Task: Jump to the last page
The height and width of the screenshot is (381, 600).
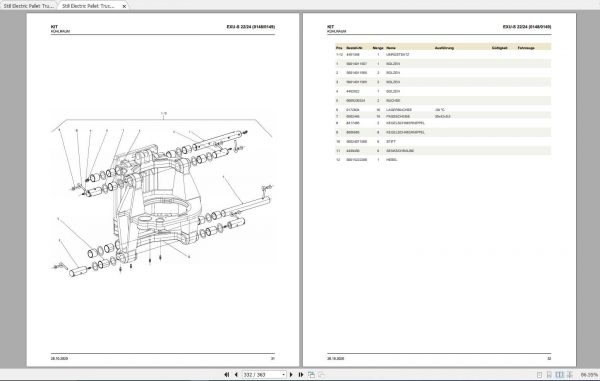Action: point(301,374)
